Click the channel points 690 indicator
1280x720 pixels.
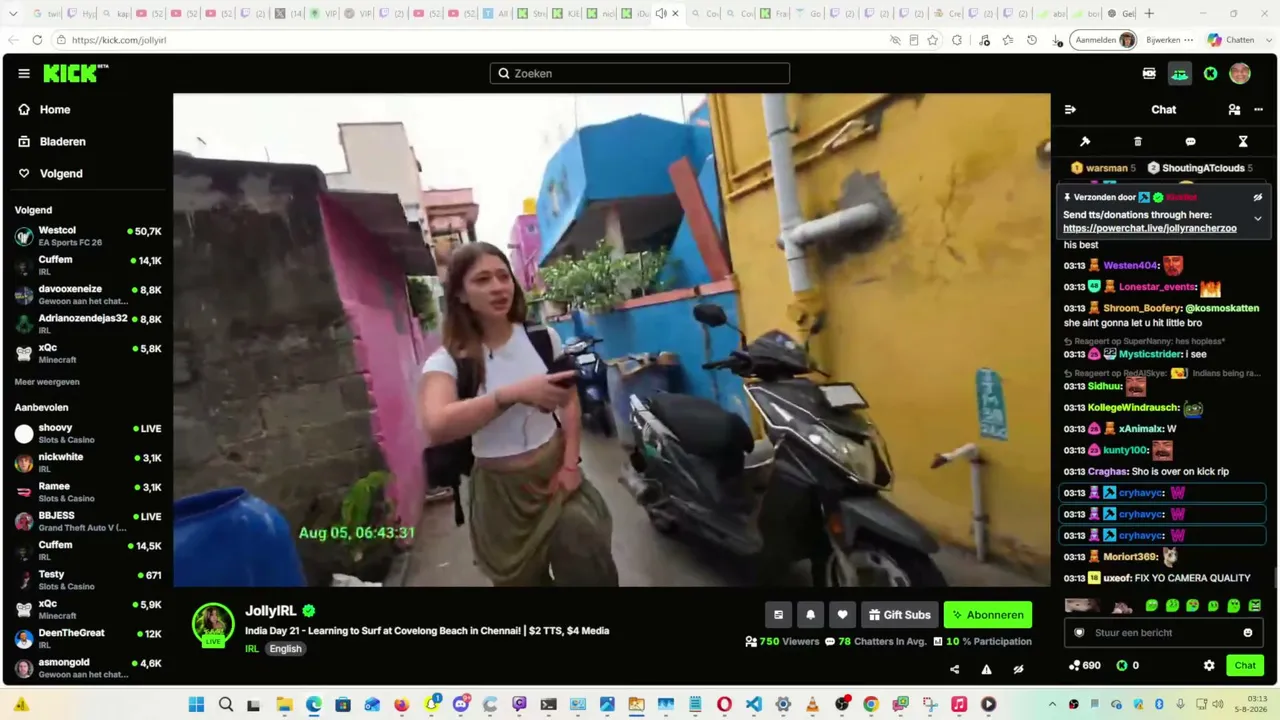click(x=1084, y=665)
